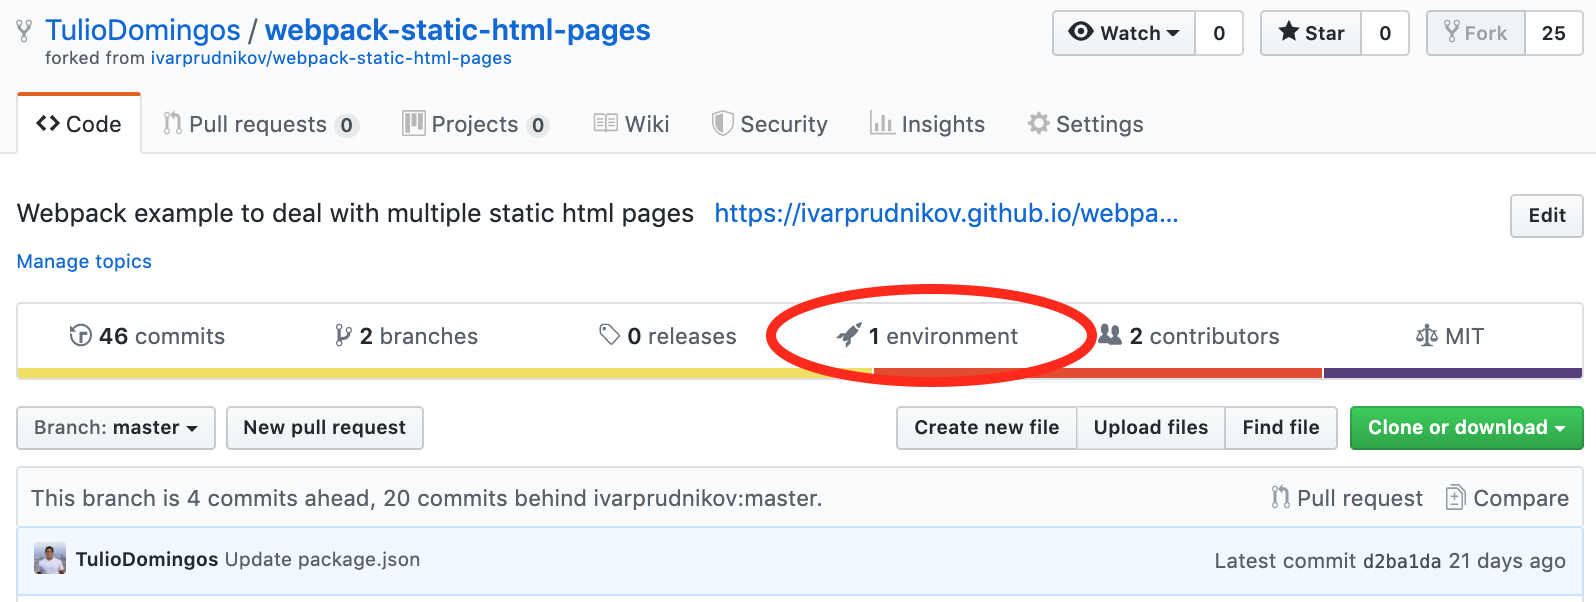Switch to the Projects tab
The height and width of the screenshot is (602, 1596).
tap(475, 124)
